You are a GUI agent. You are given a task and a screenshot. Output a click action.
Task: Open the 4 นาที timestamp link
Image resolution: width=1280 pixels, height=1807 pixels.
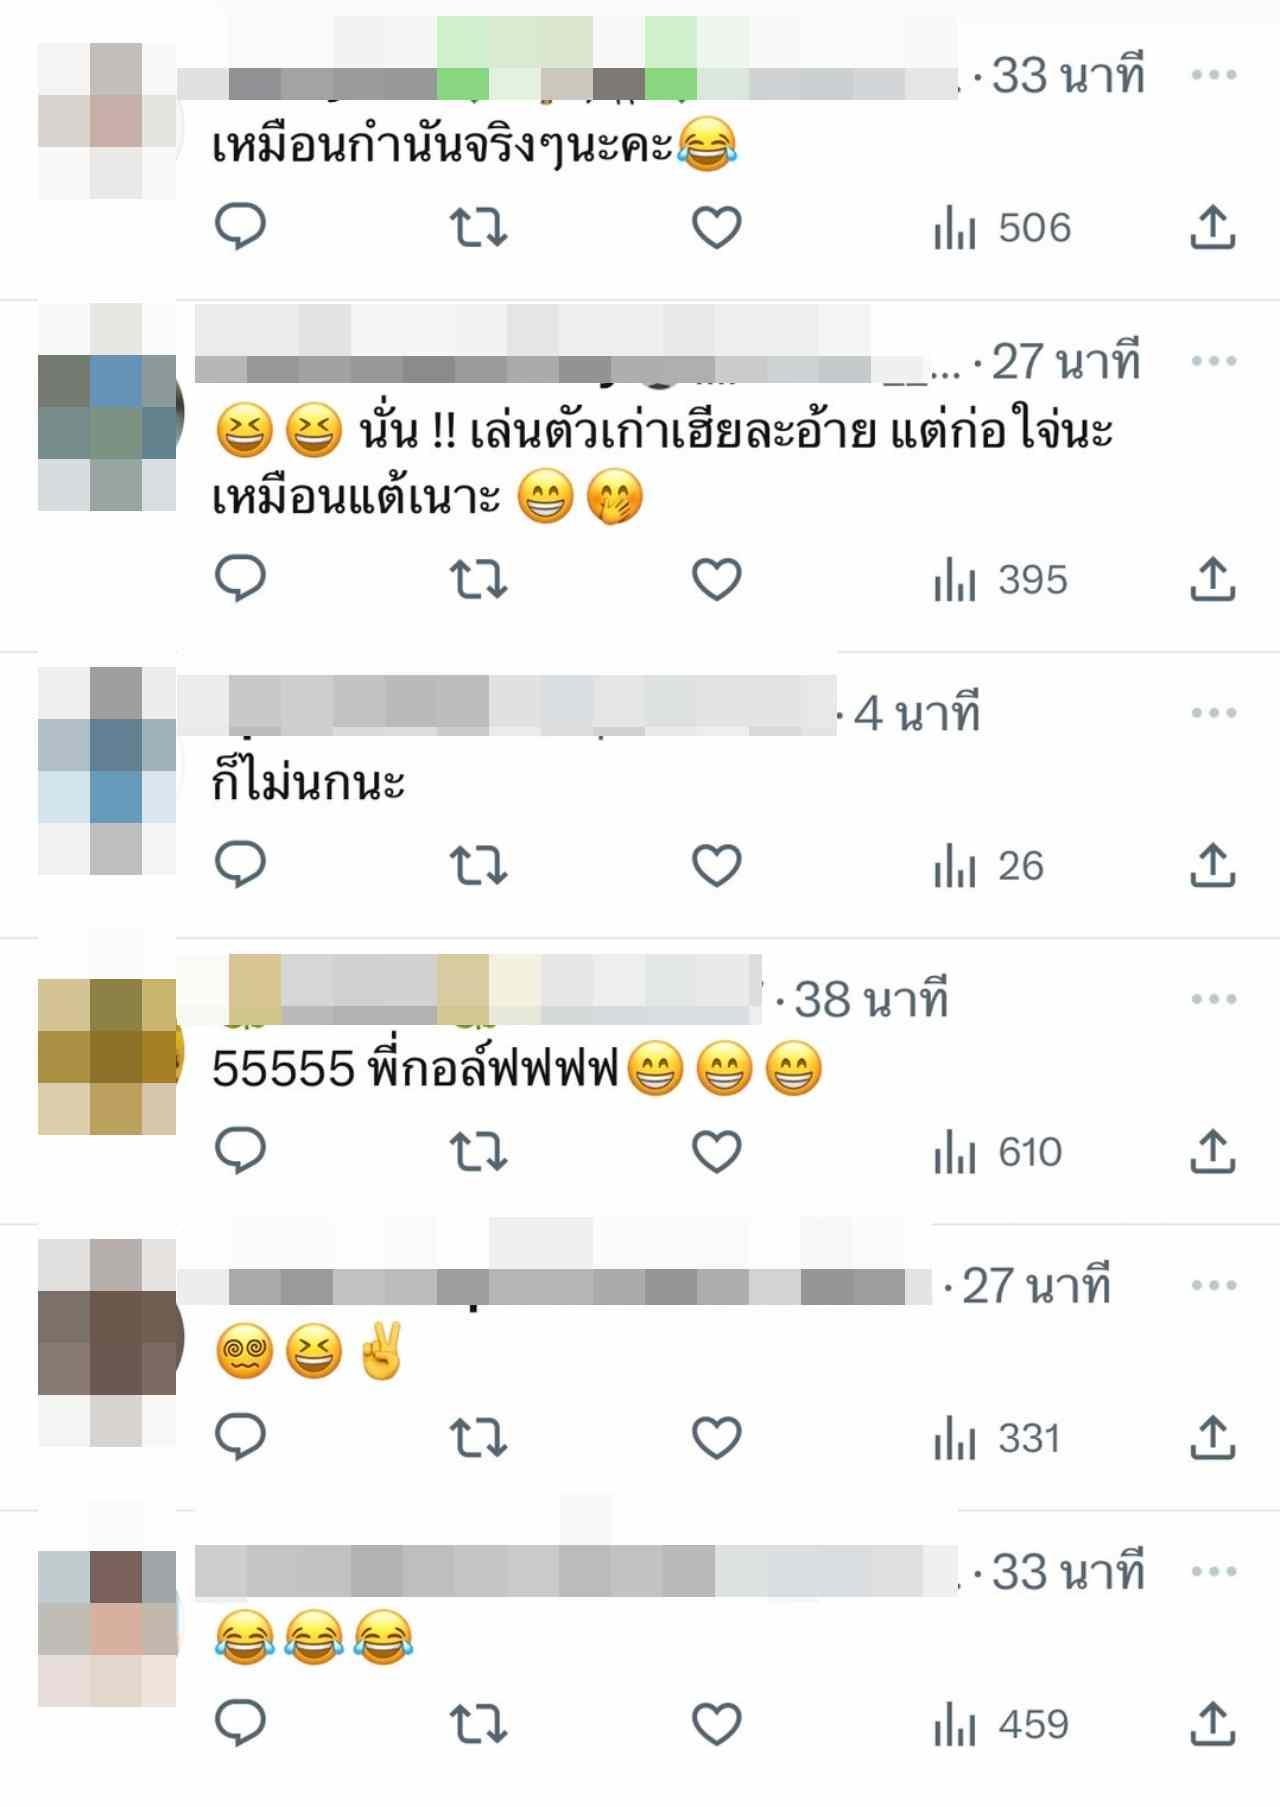click(917, 713)
